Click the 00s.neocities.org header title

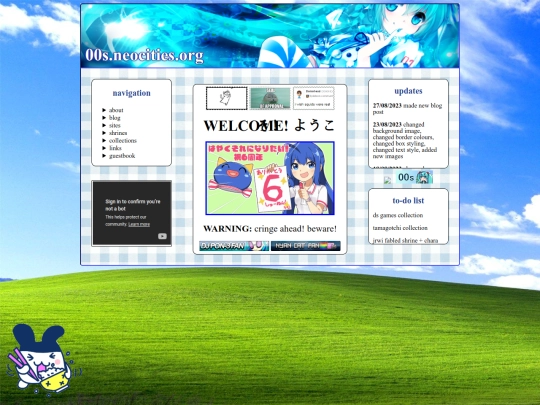144,55
